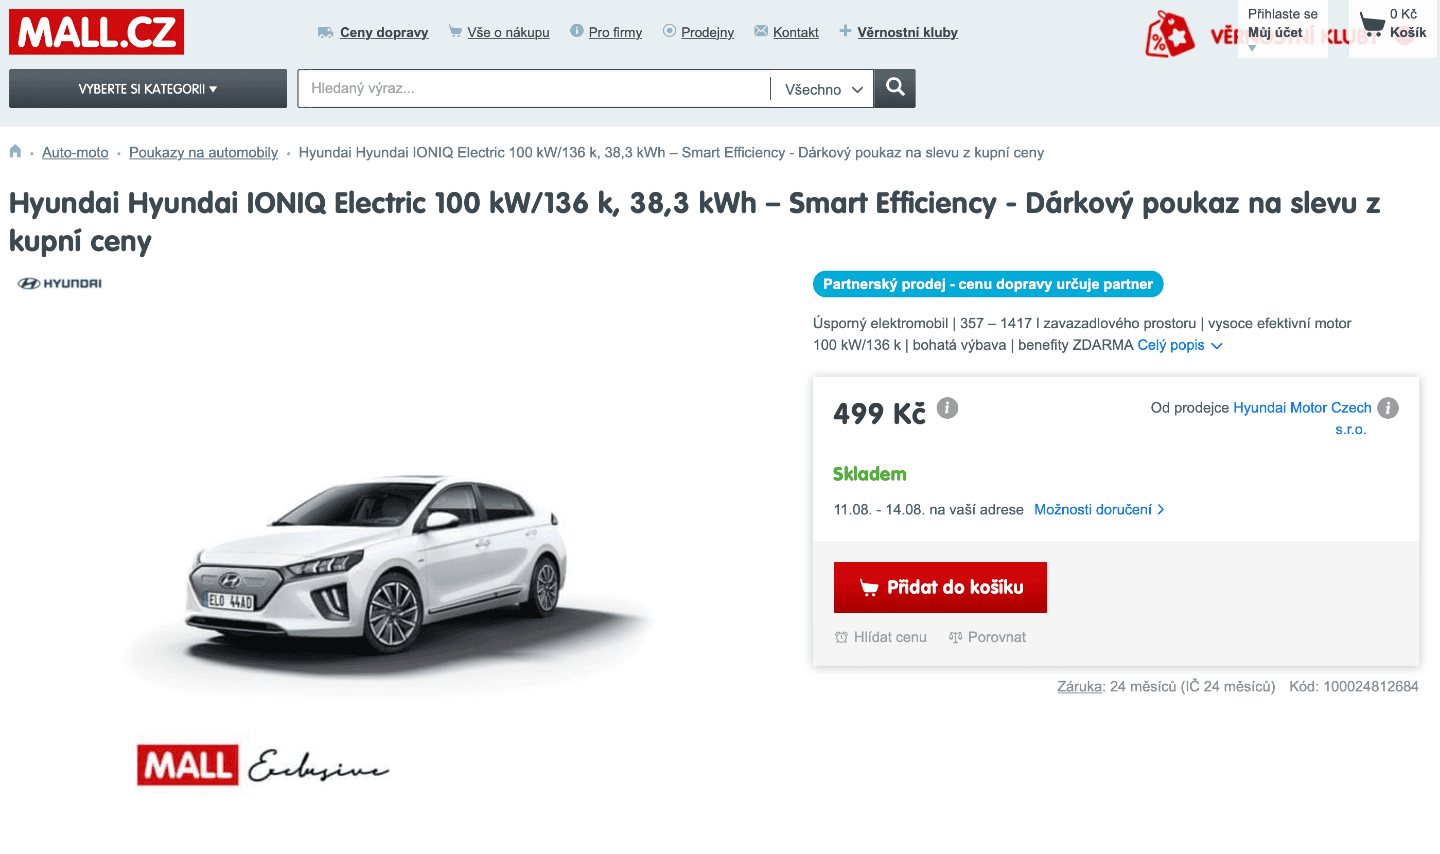Open the Všechno search category dropdown
The width and height of the screenshot is (1440, 854).
coord(823,89)
